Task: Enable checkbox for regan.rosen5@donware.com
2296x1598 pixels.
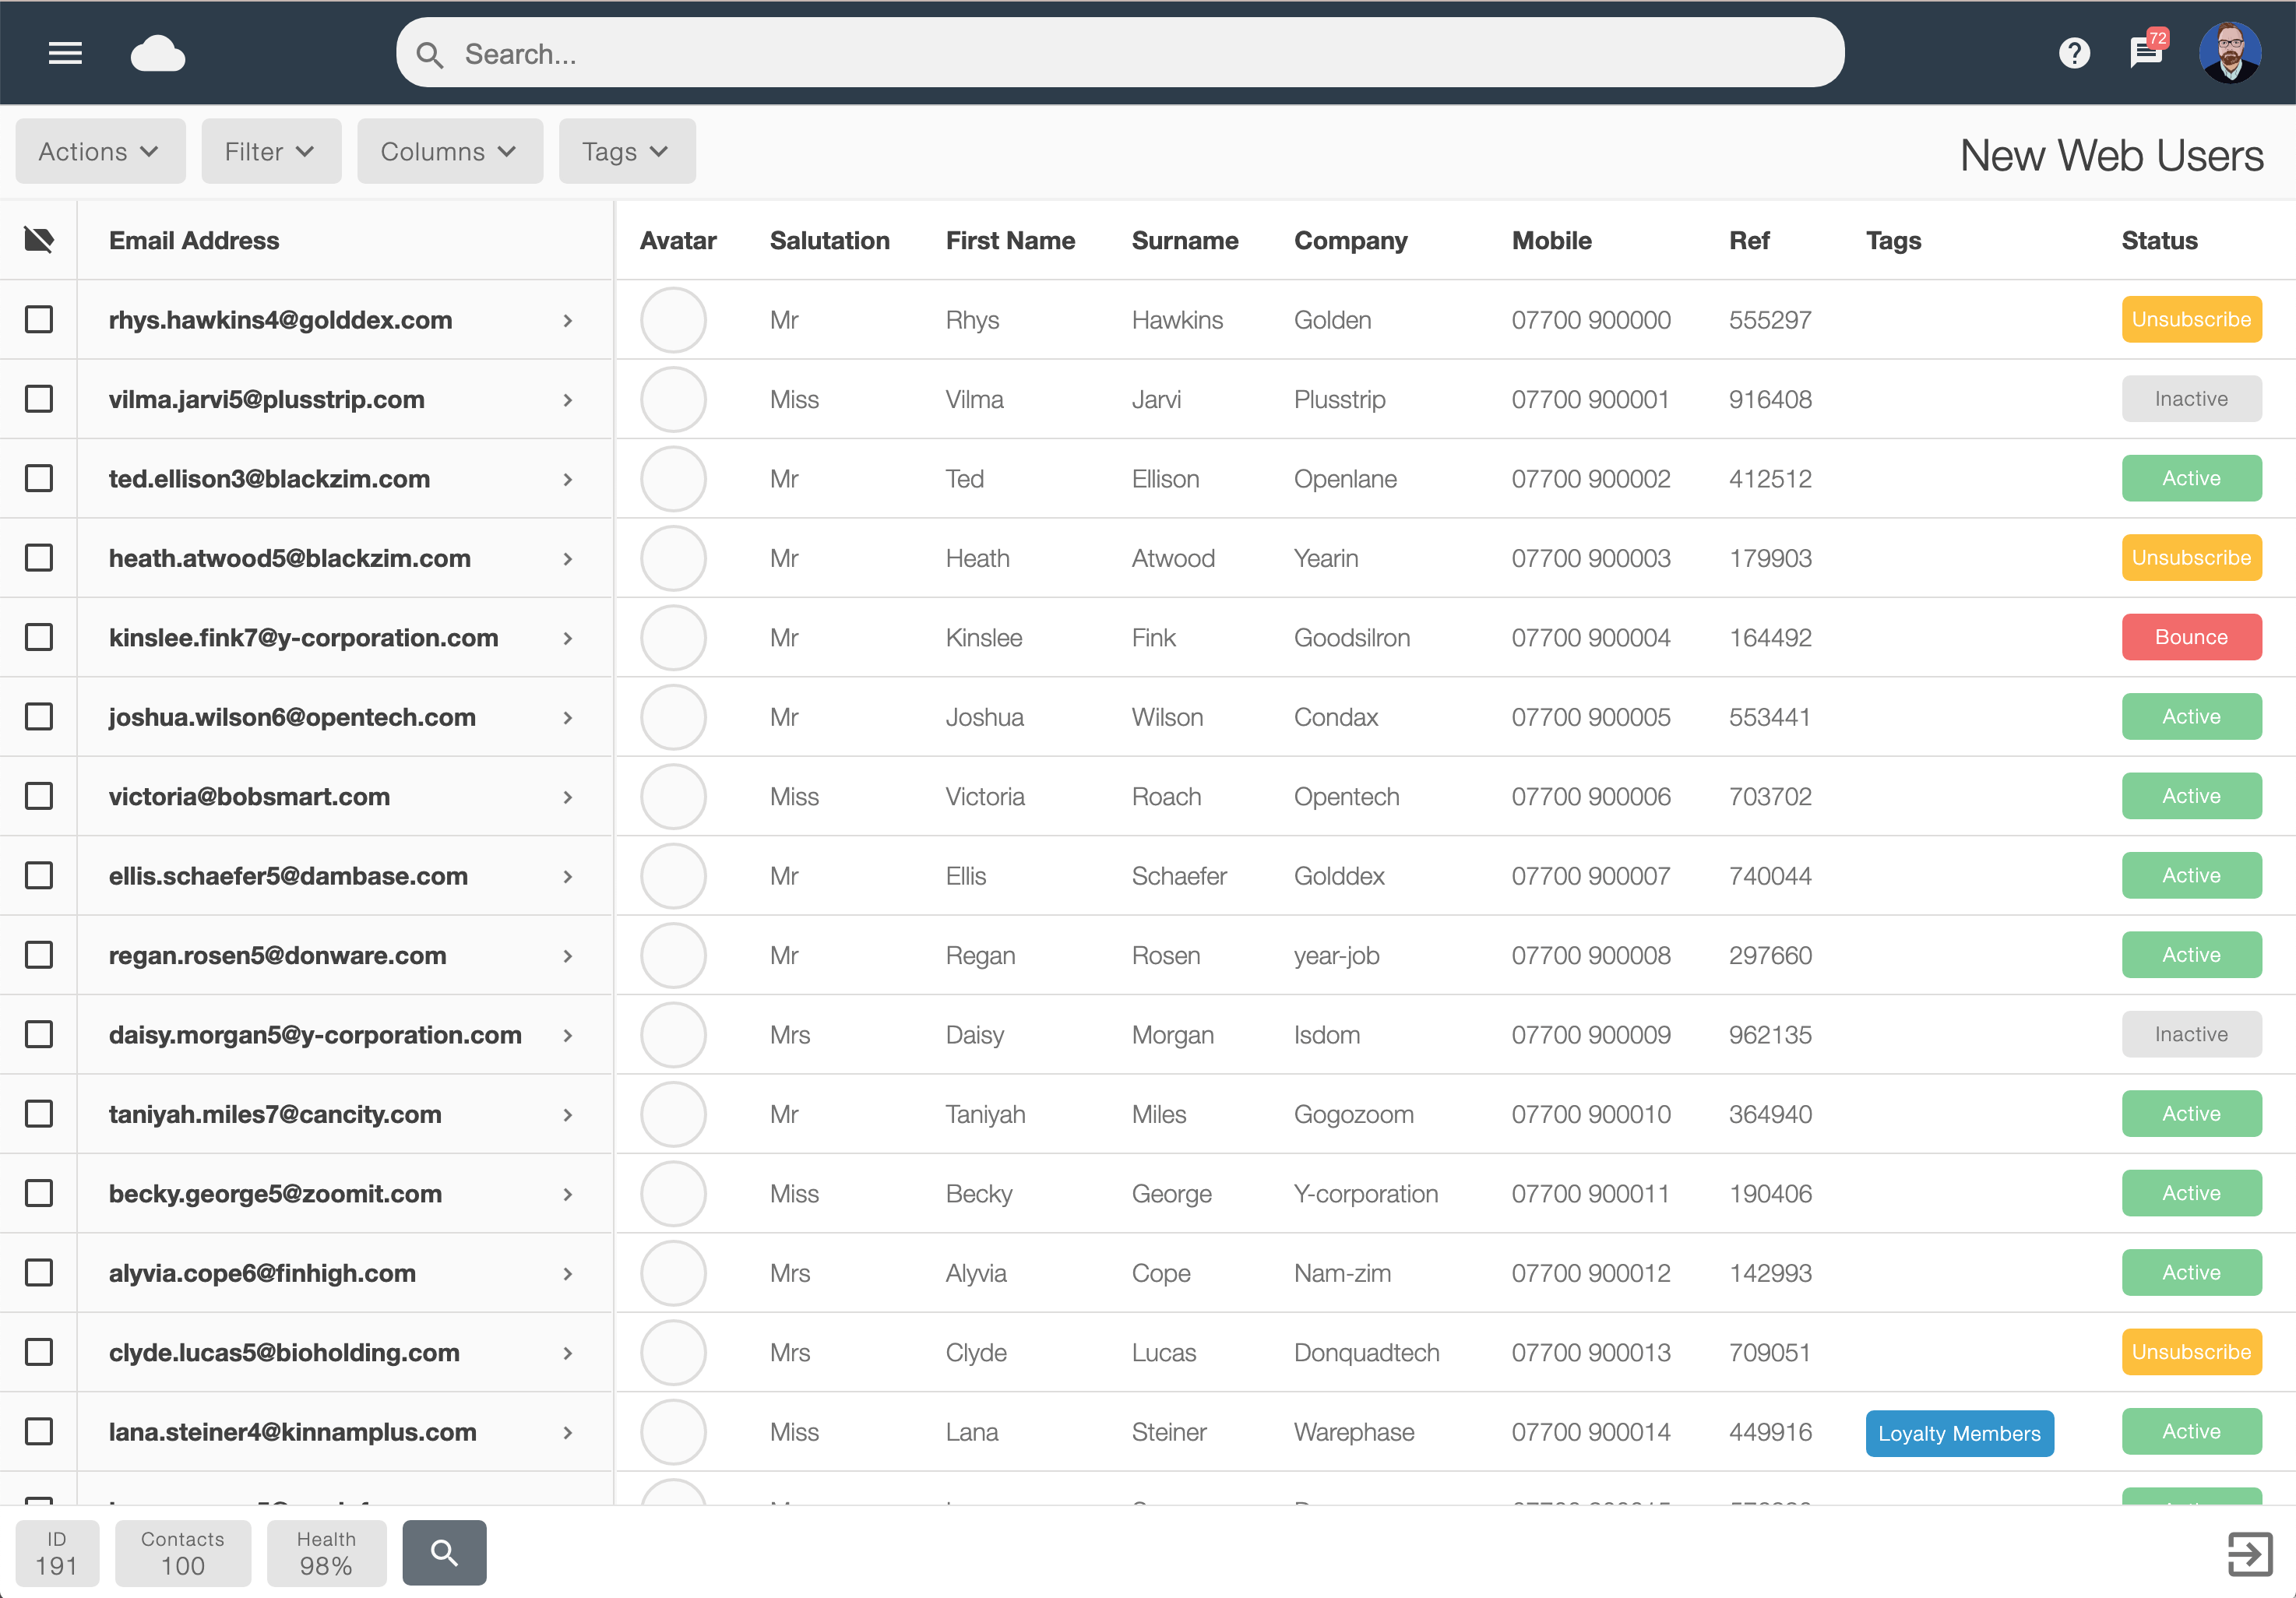Action: (39, 955)
